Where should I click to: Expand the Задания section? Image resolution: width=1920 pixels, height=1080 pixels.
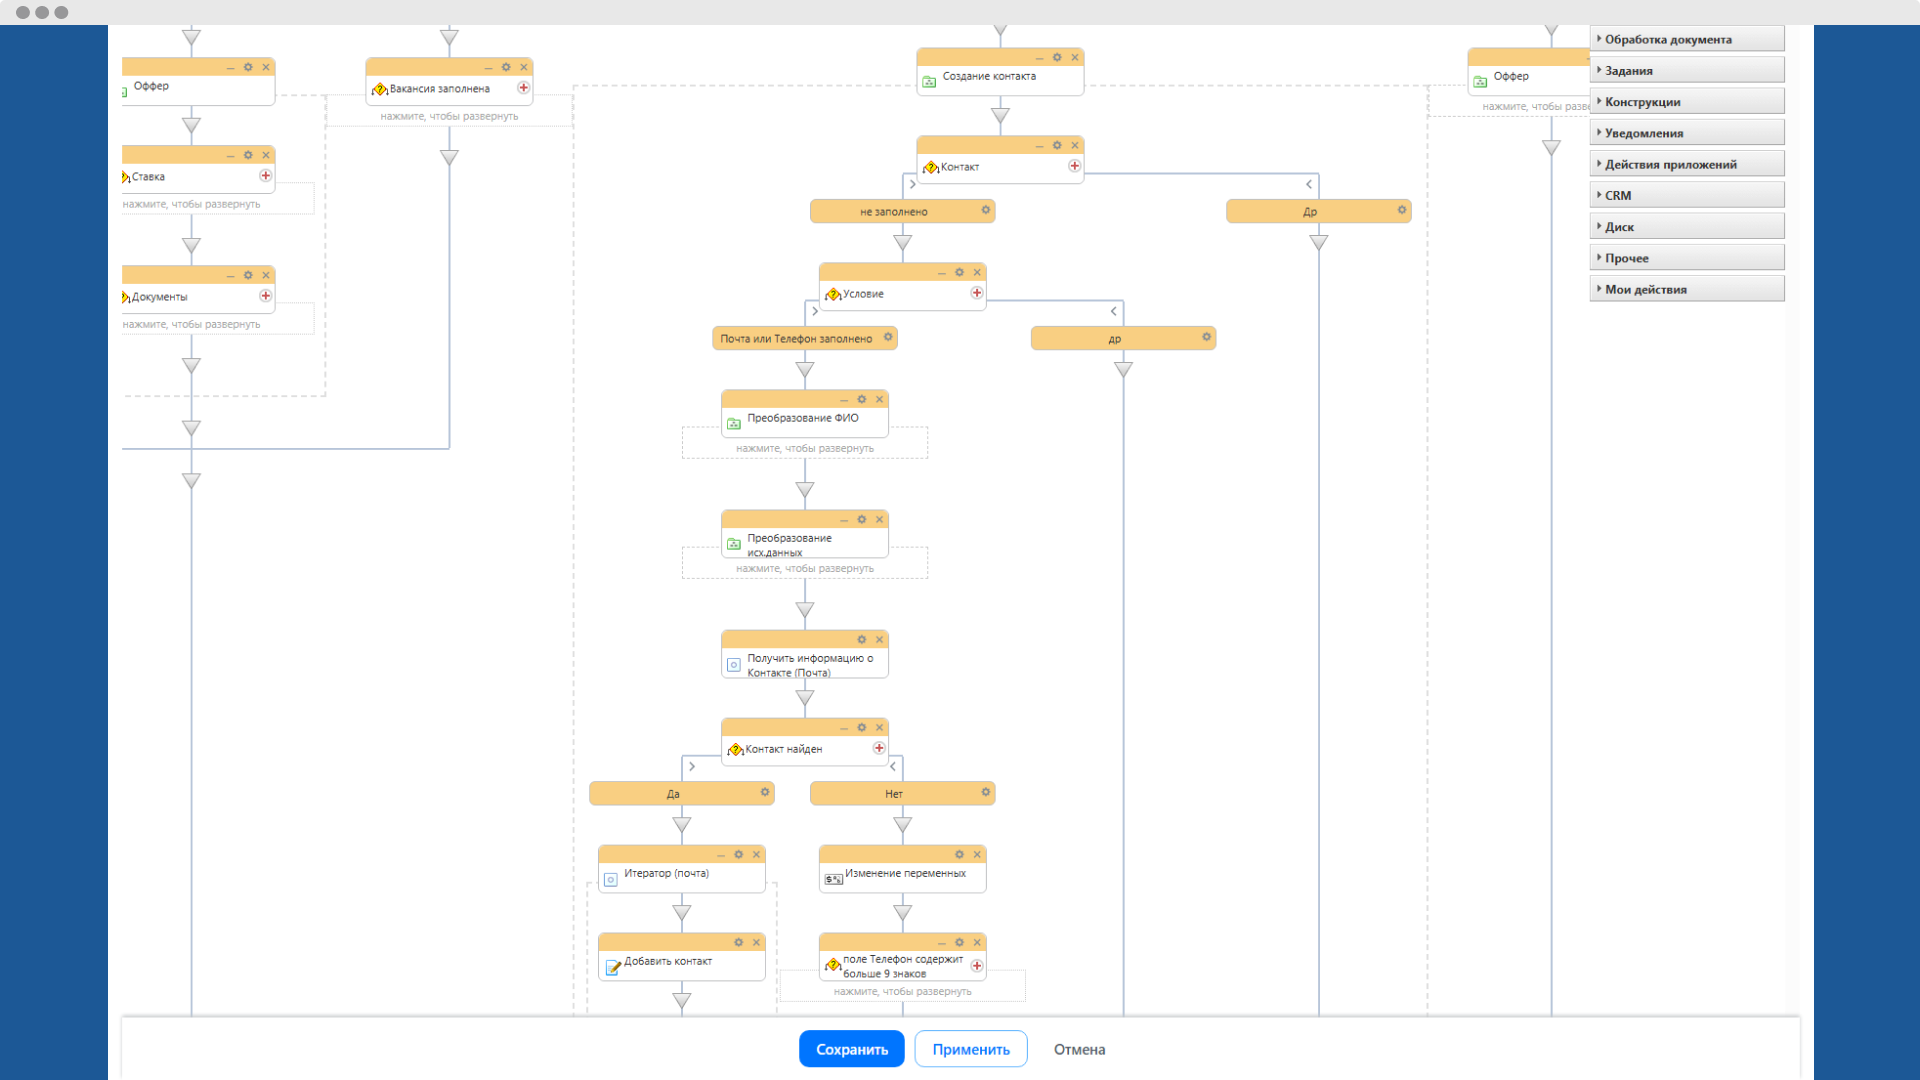(x=1686, y=70)
